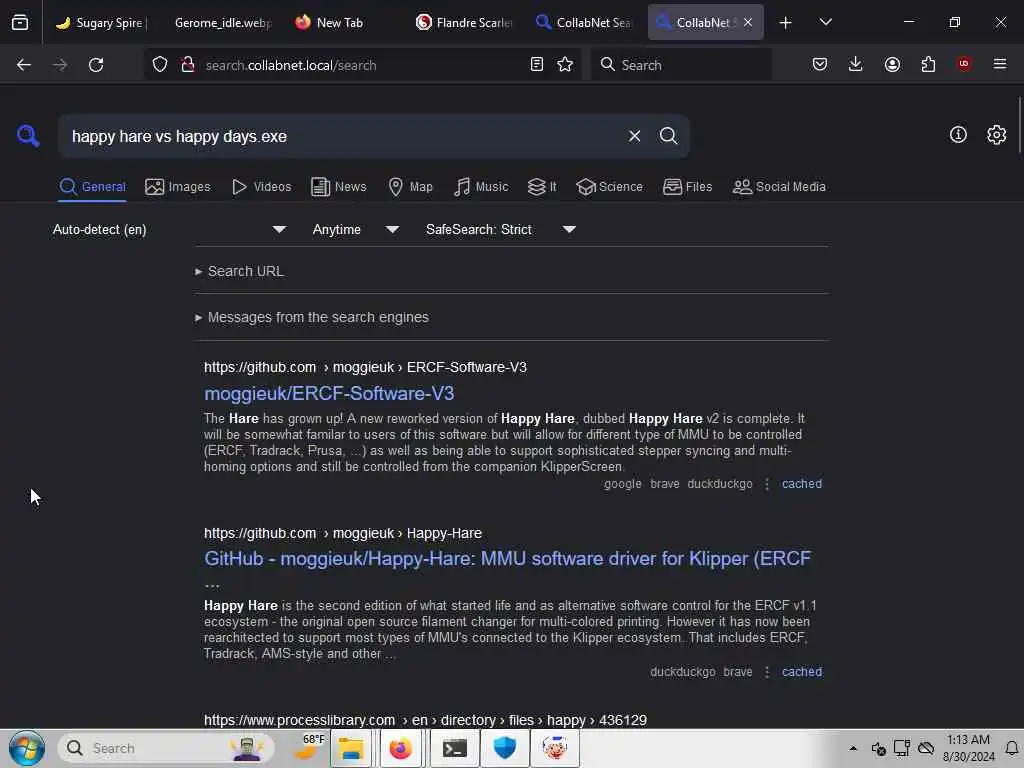
Task: Save page to Pocket
Action: pyautogui.click(x=820, y=65)
